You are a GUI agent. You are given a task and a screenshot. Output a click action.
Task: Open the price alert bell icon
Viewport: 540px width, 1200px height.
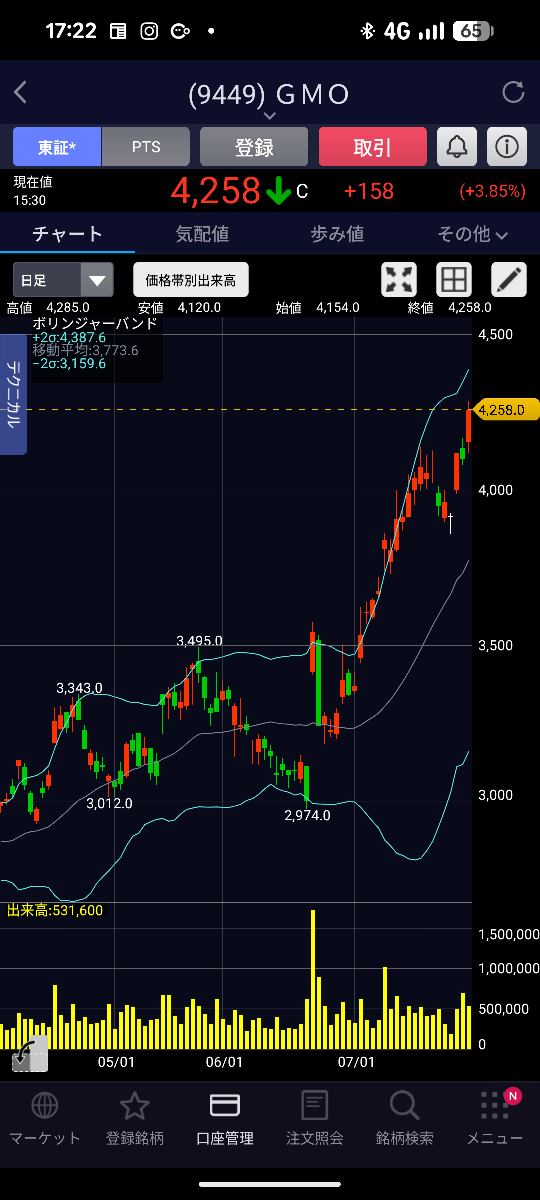point(457,147)
